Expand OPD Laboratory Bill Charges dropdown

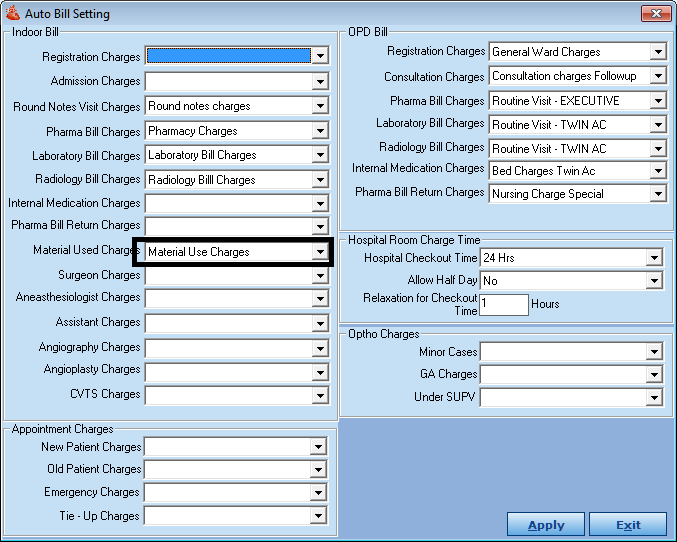(x=658, y=125)
